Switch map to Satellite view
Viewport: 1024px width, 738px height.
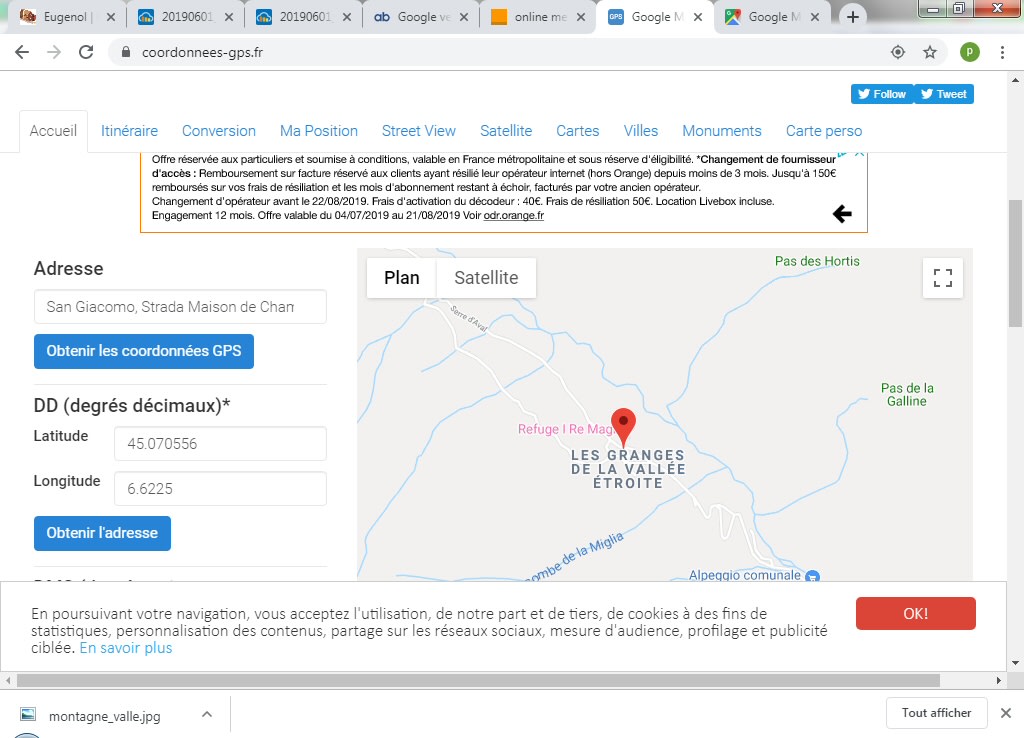point(486,278)
